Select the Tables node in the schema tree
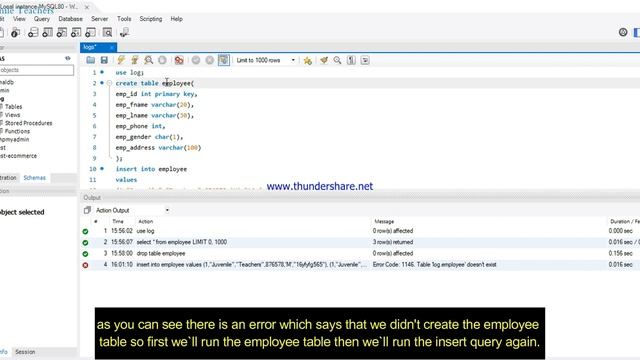 [13, 107]
